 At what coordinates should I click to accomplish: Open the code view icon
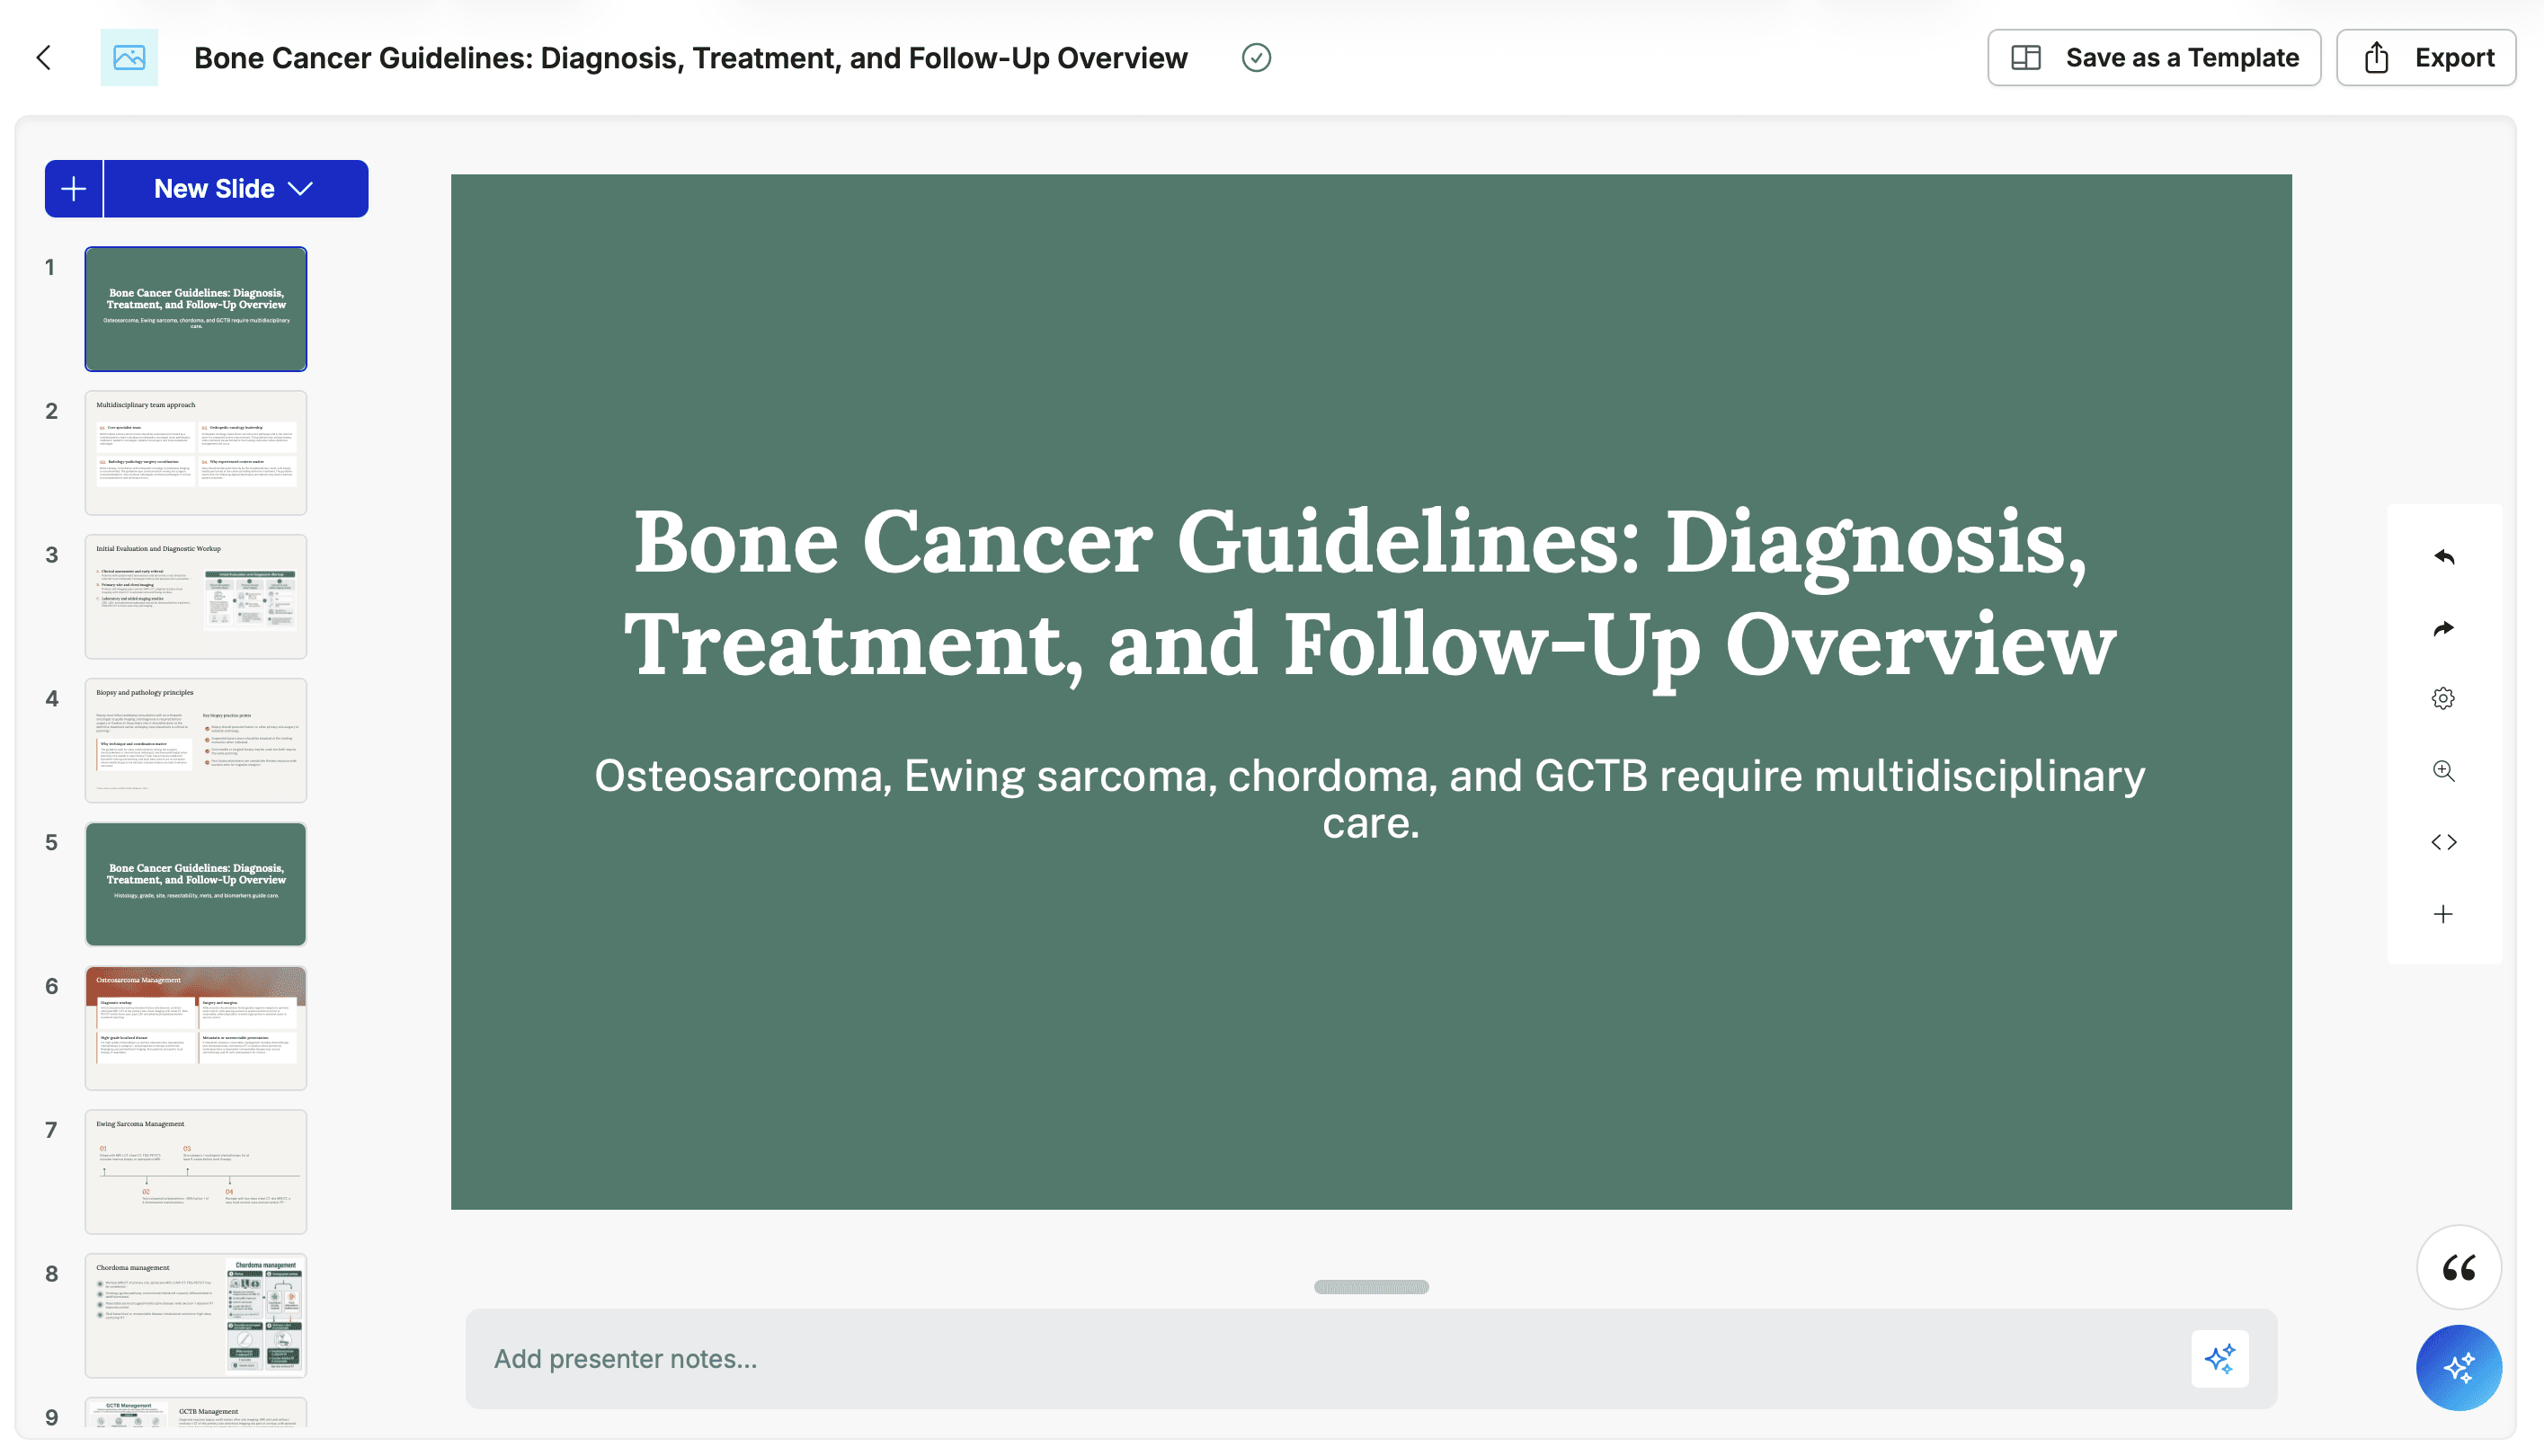coord(2443,842)
